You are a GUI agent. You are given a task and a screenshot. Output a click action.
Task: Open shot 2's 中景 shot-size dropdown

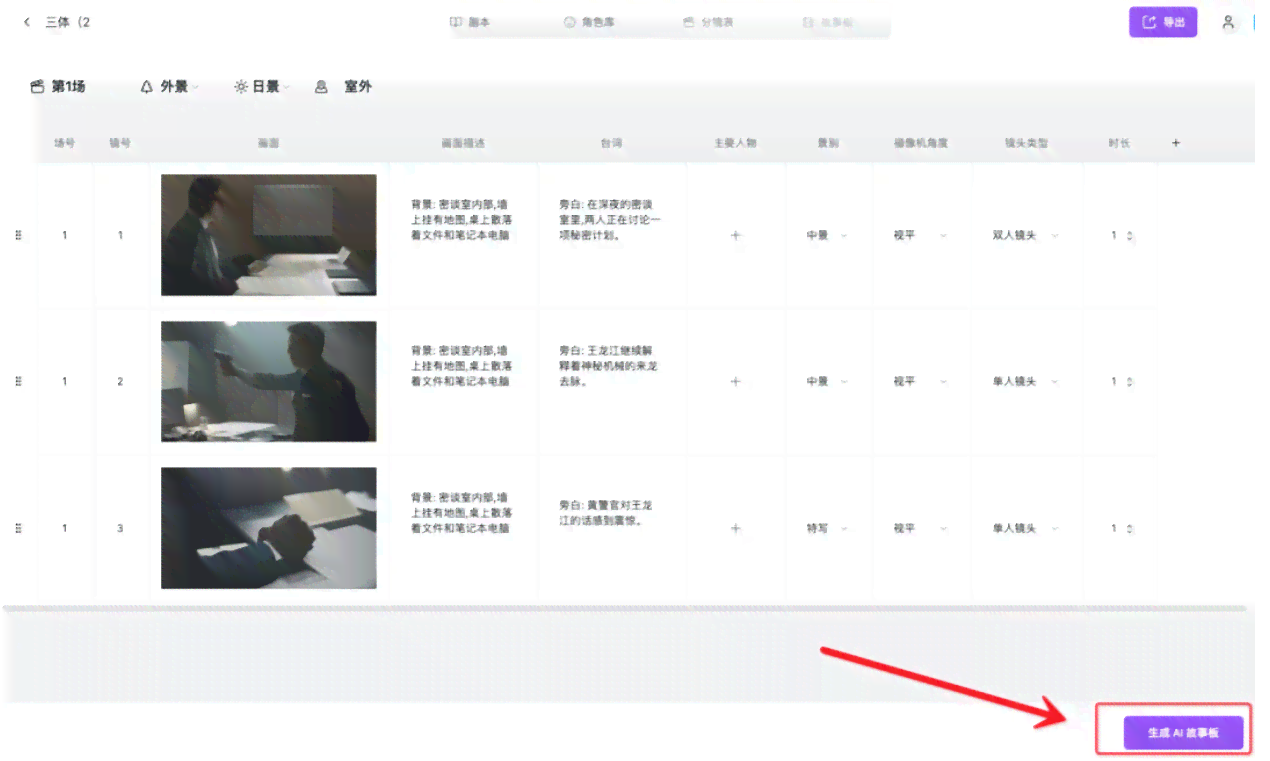coord(827,381)
